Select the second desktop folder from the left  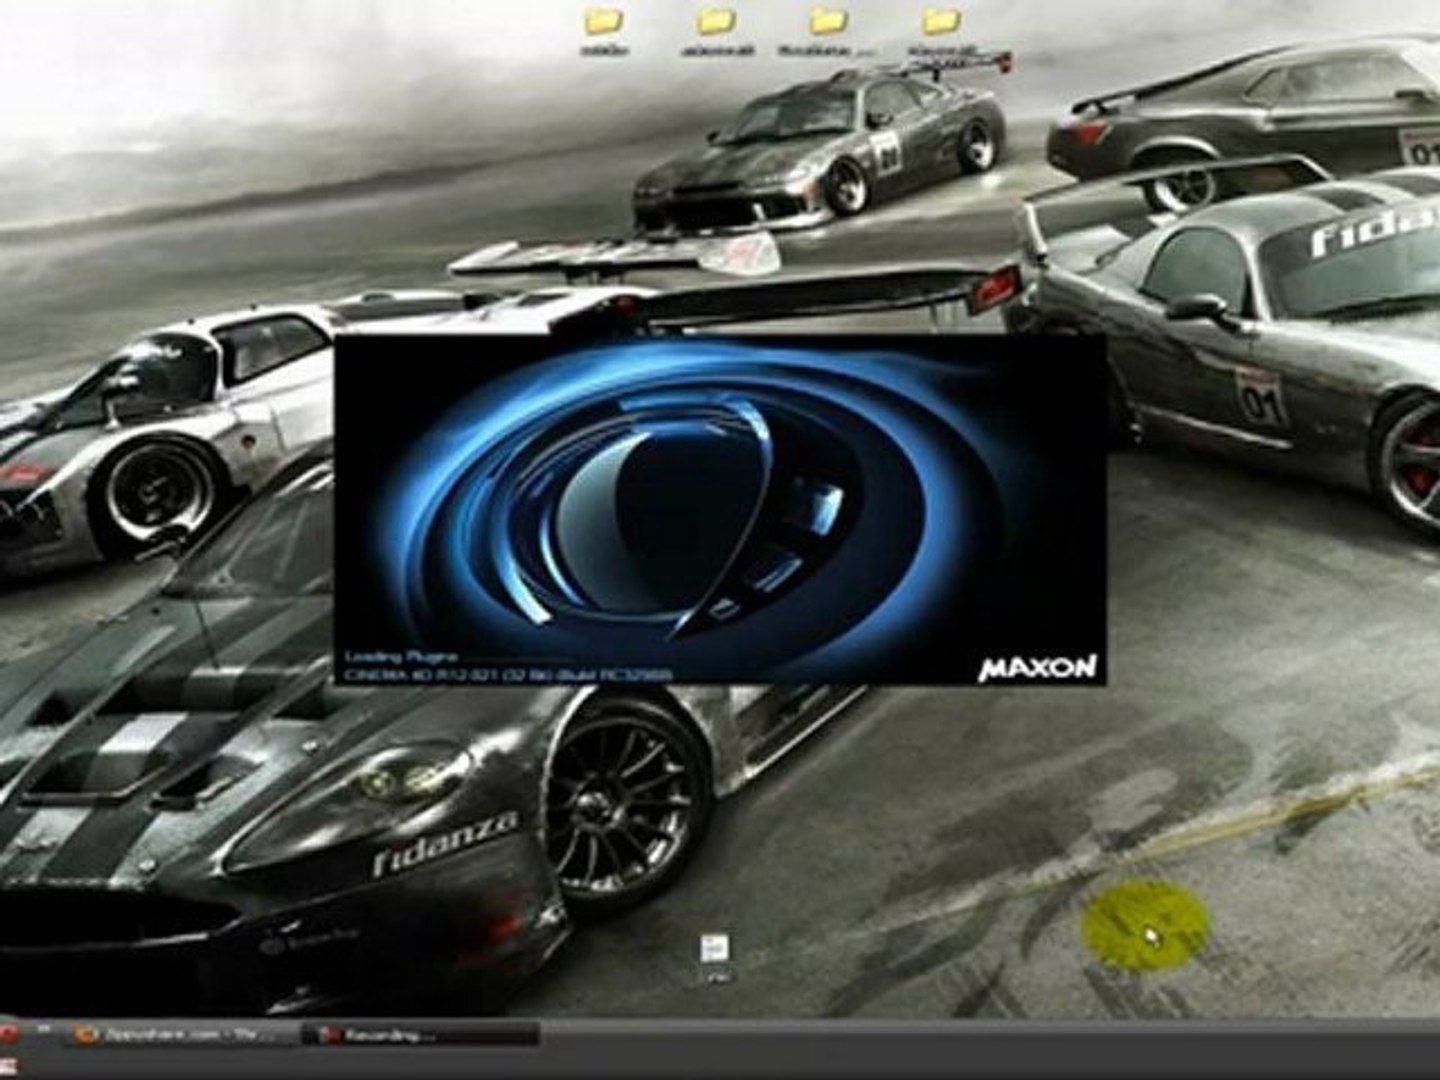[716, 20]
